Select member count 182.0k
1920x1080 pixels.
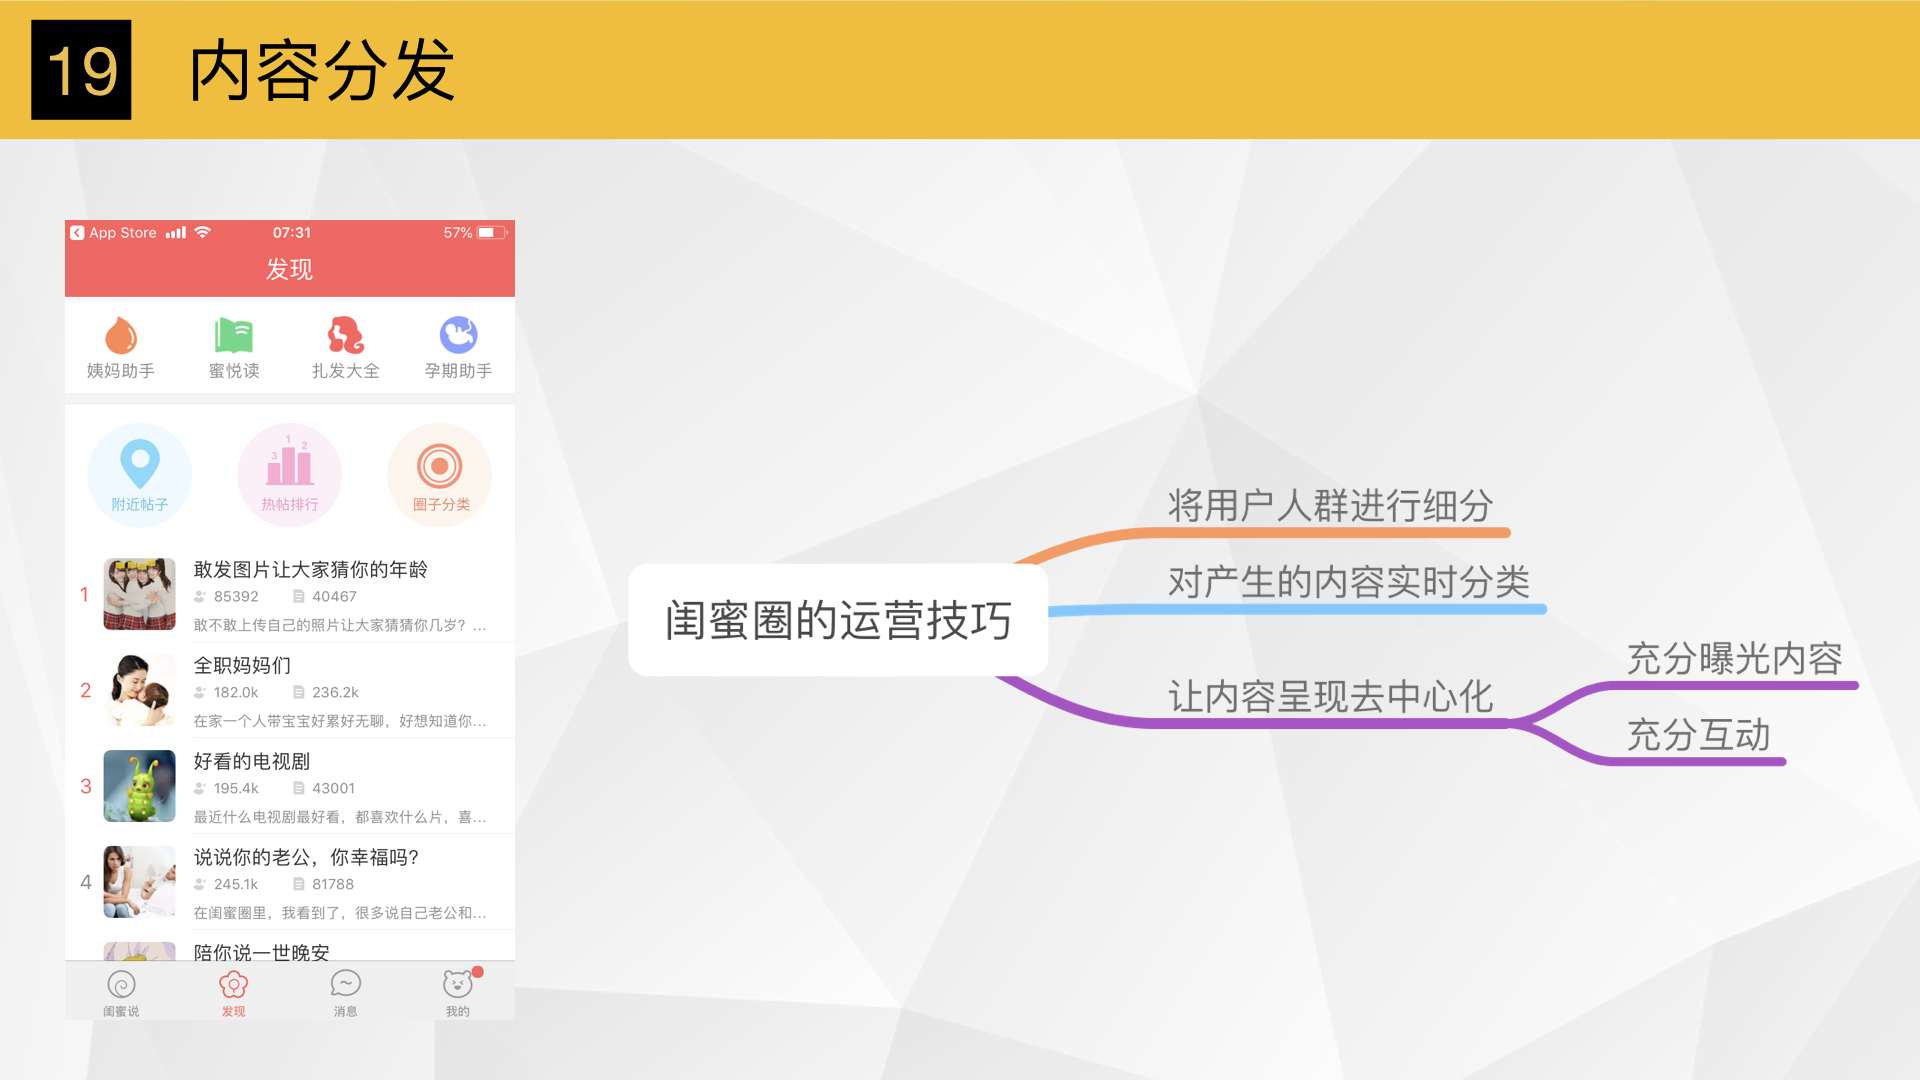pyautogui.click(x=236, y=692)
